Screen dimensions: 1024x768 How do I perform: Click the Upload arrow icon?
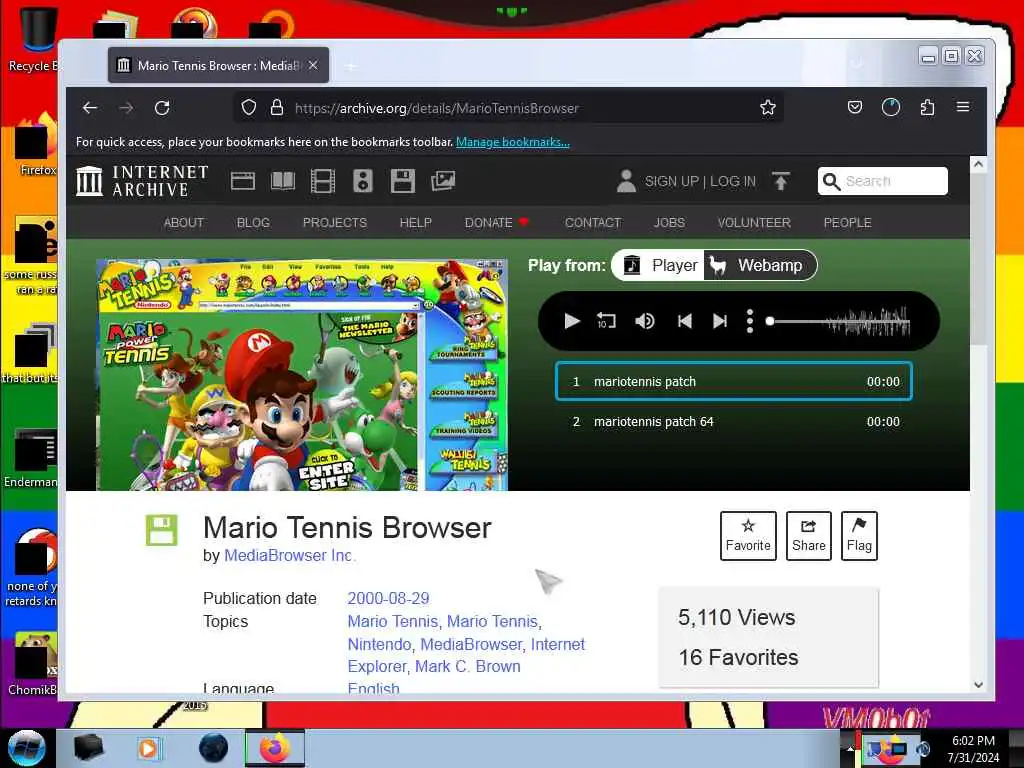(x=780, y=181)
